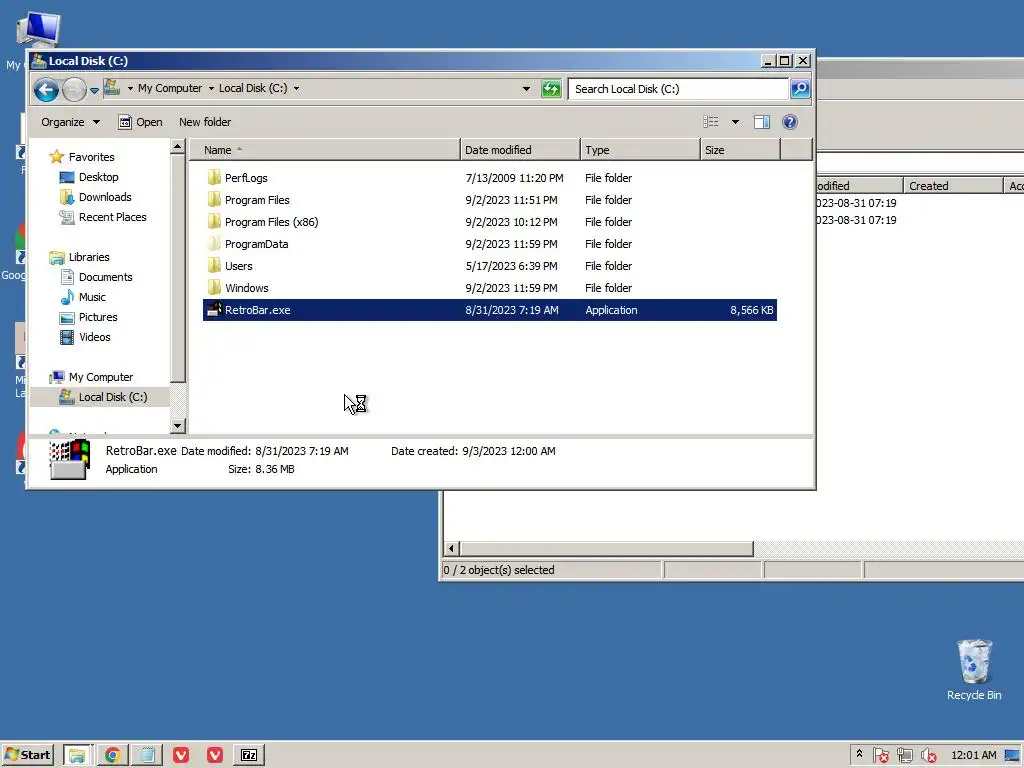Show hidden tray icons arrow
Viewport: 1024px width, 768px height.
pos(859,754)
